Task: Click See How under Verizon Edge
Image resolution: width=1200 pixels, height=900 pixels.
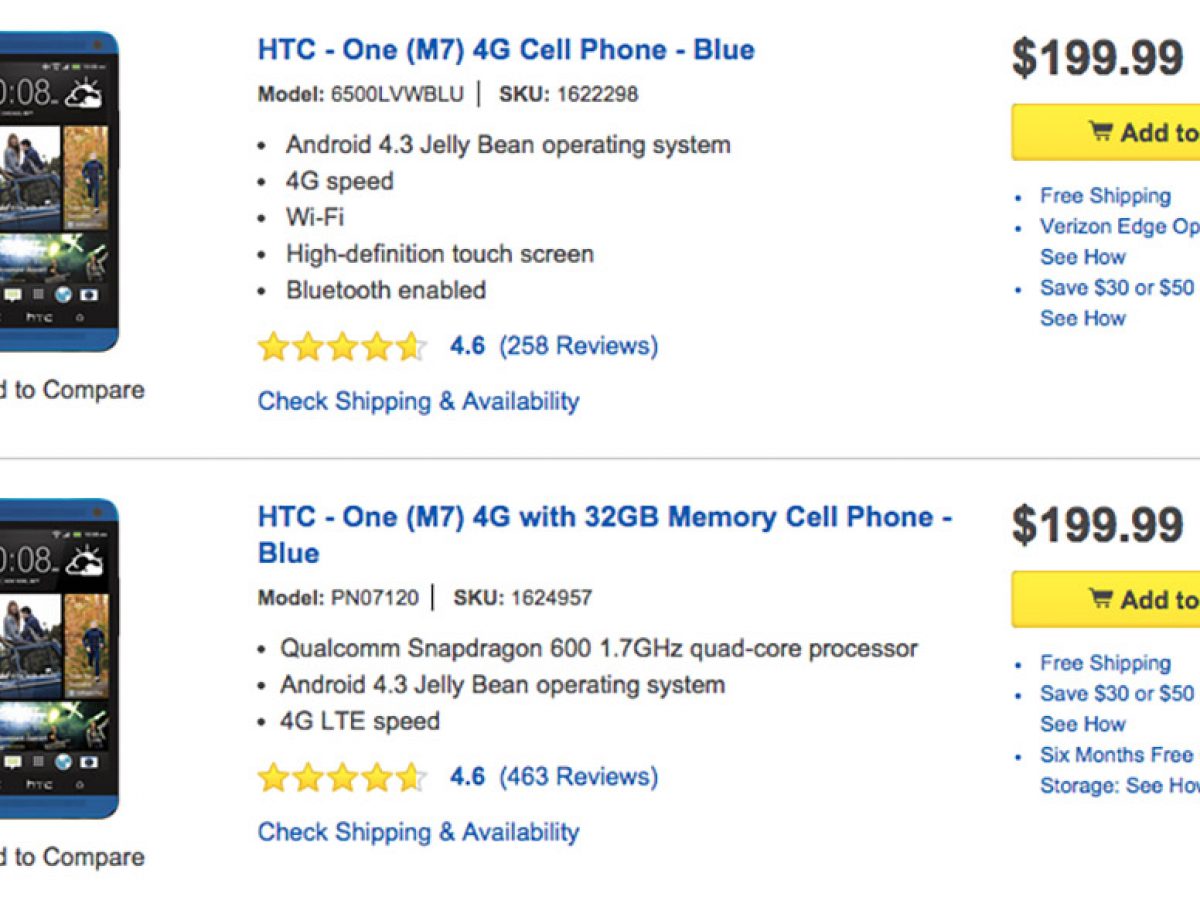Action: [1082, 257]
